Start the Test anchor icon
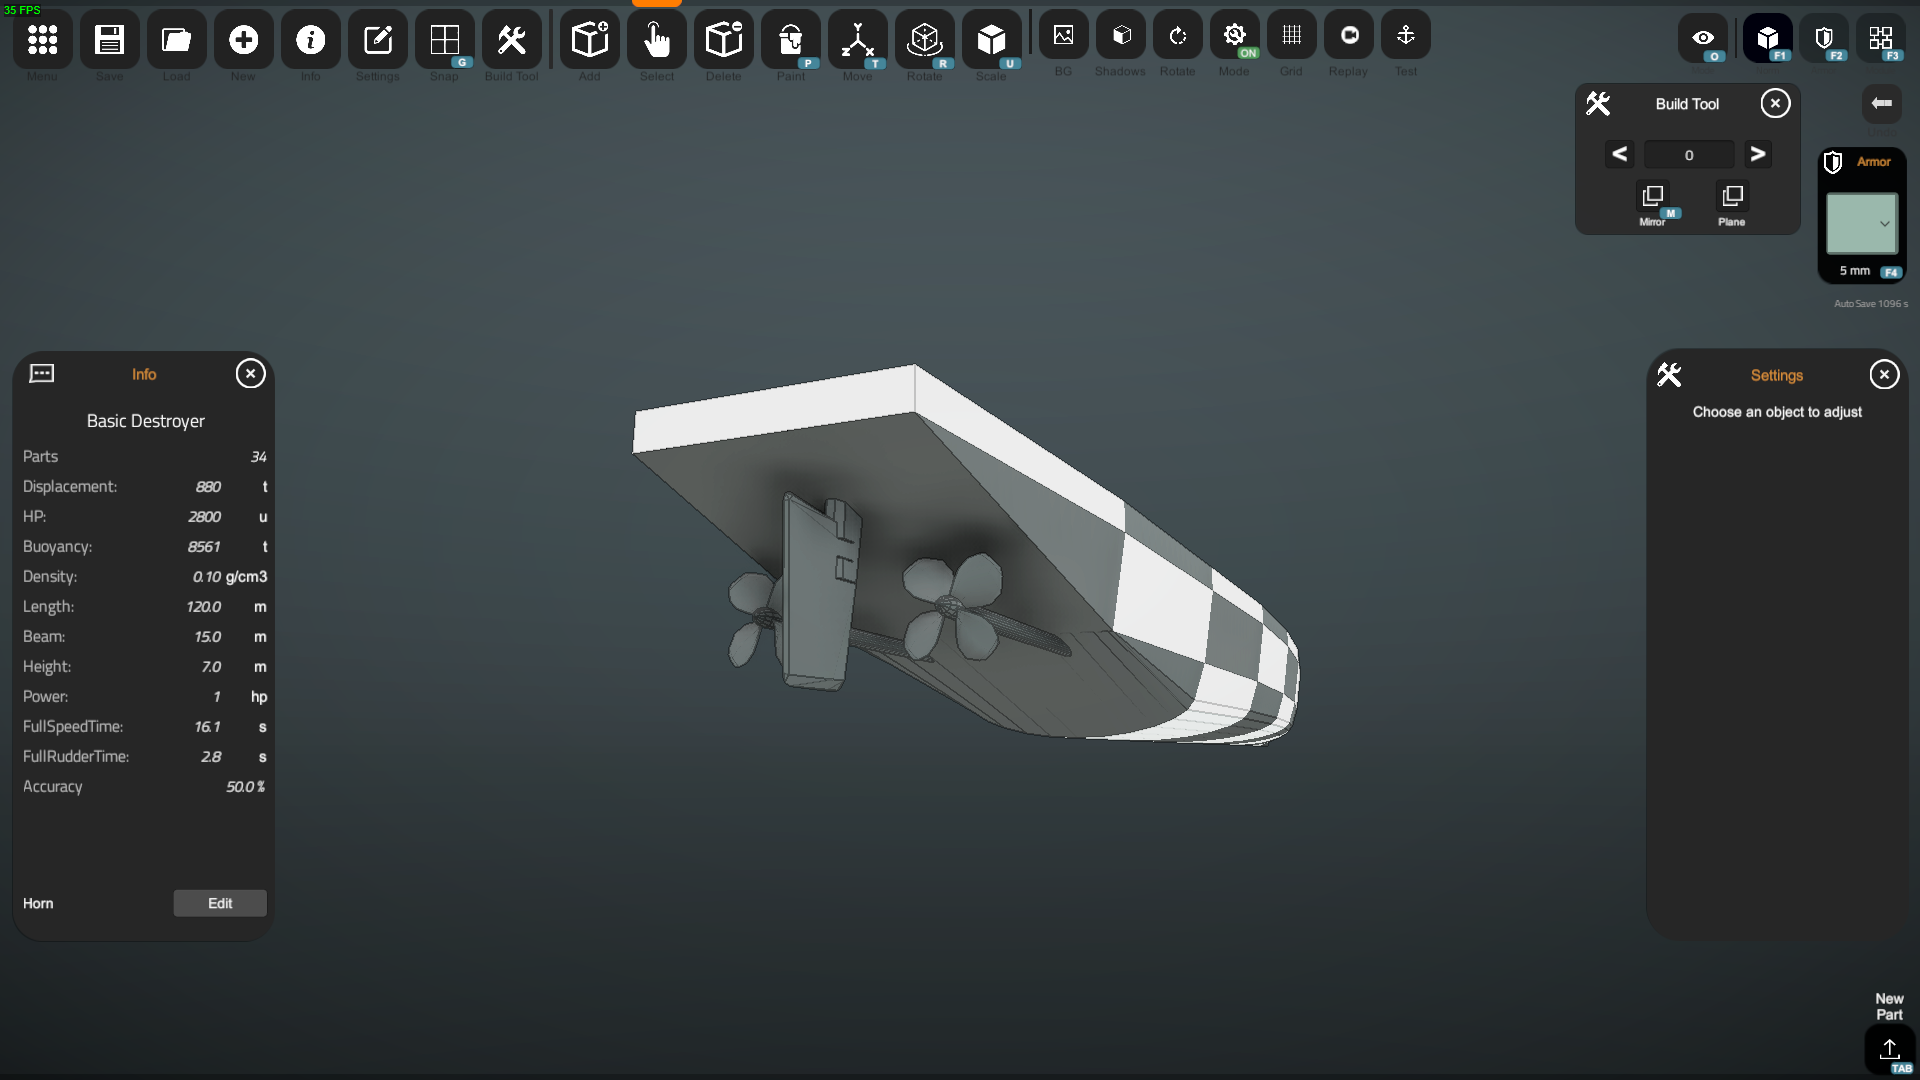1920x1080 pixels. 1405,36
